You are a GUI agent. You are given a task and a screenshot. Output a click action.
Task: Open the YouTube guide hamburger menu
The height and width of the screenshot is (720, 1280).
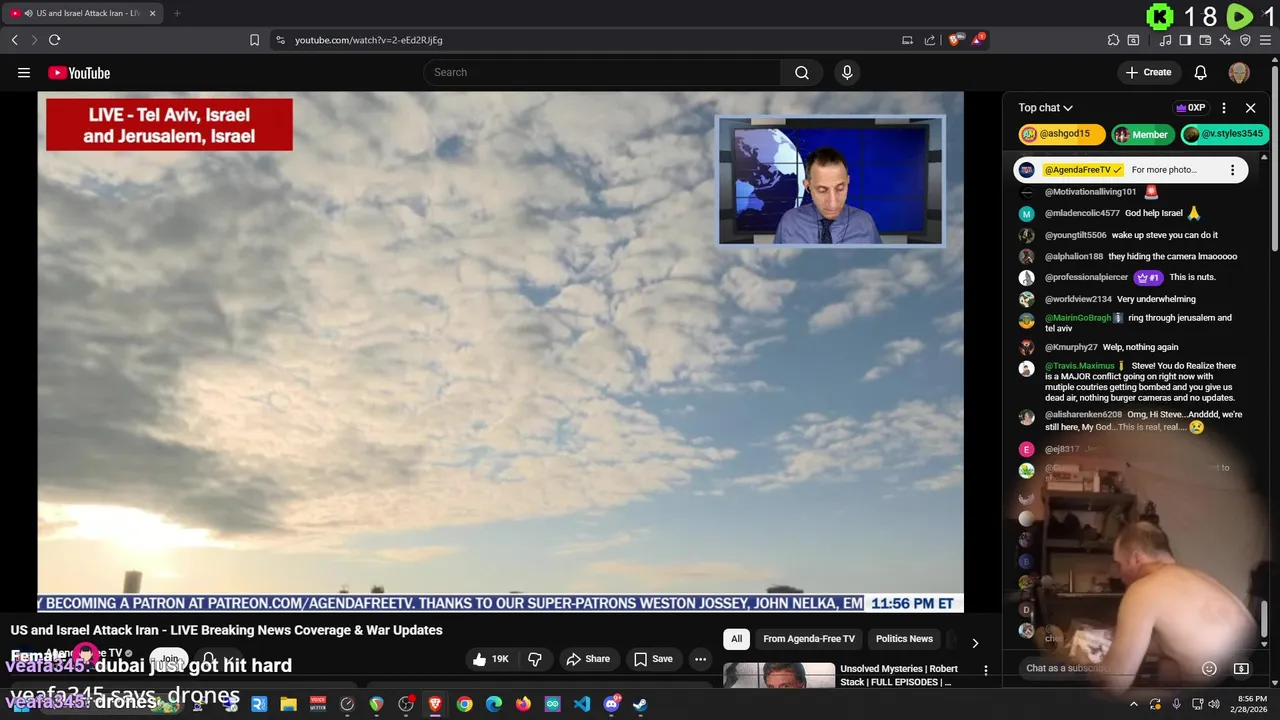click(24, 72)
